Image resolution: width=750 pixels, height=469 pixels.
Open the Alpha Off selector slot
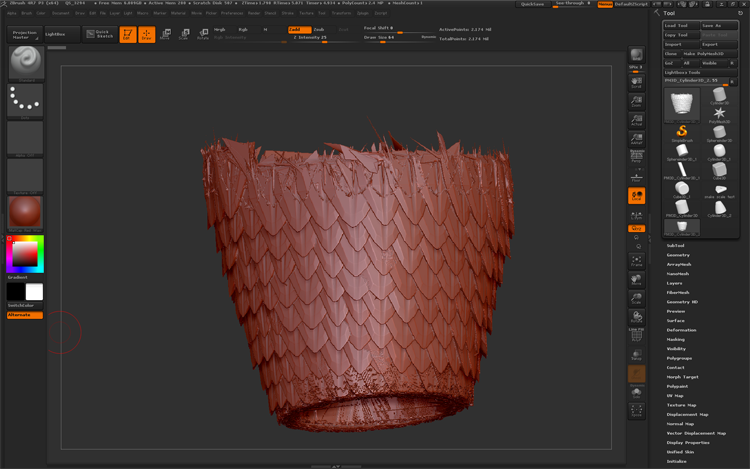25,138
